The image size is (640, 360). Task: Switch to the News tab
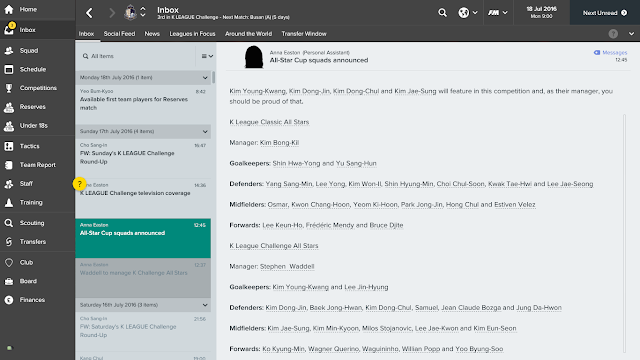[x=152, y=34]
